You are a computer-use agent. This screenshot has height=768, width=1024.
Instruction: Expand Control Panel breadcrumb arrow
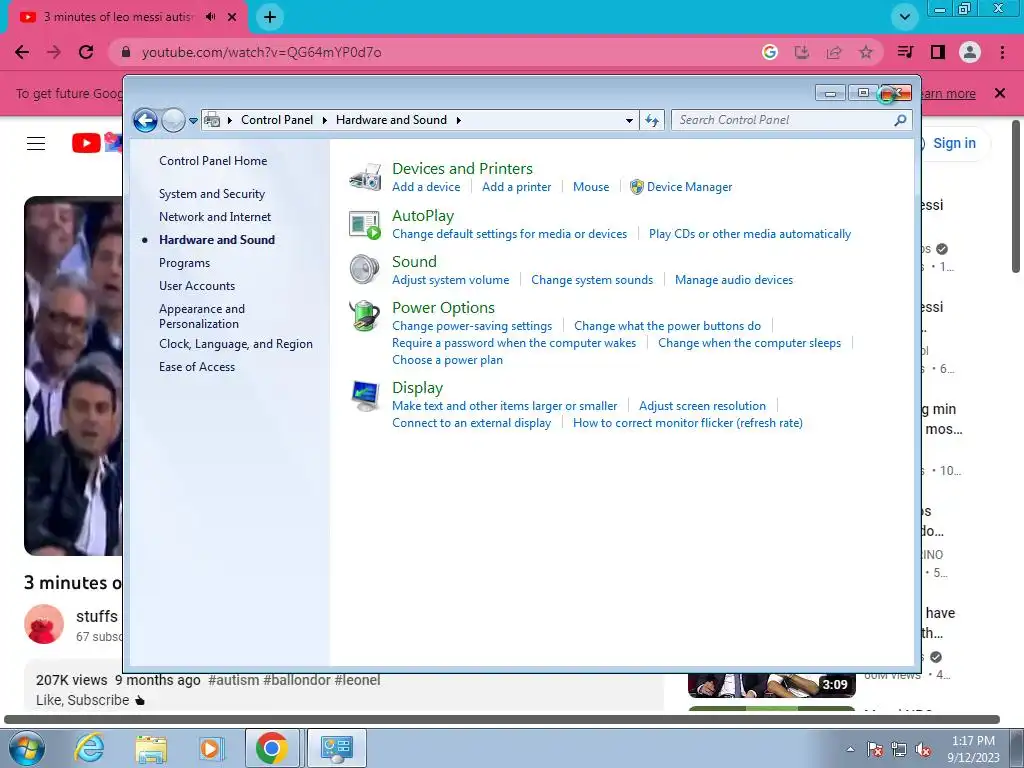[325, 120]
